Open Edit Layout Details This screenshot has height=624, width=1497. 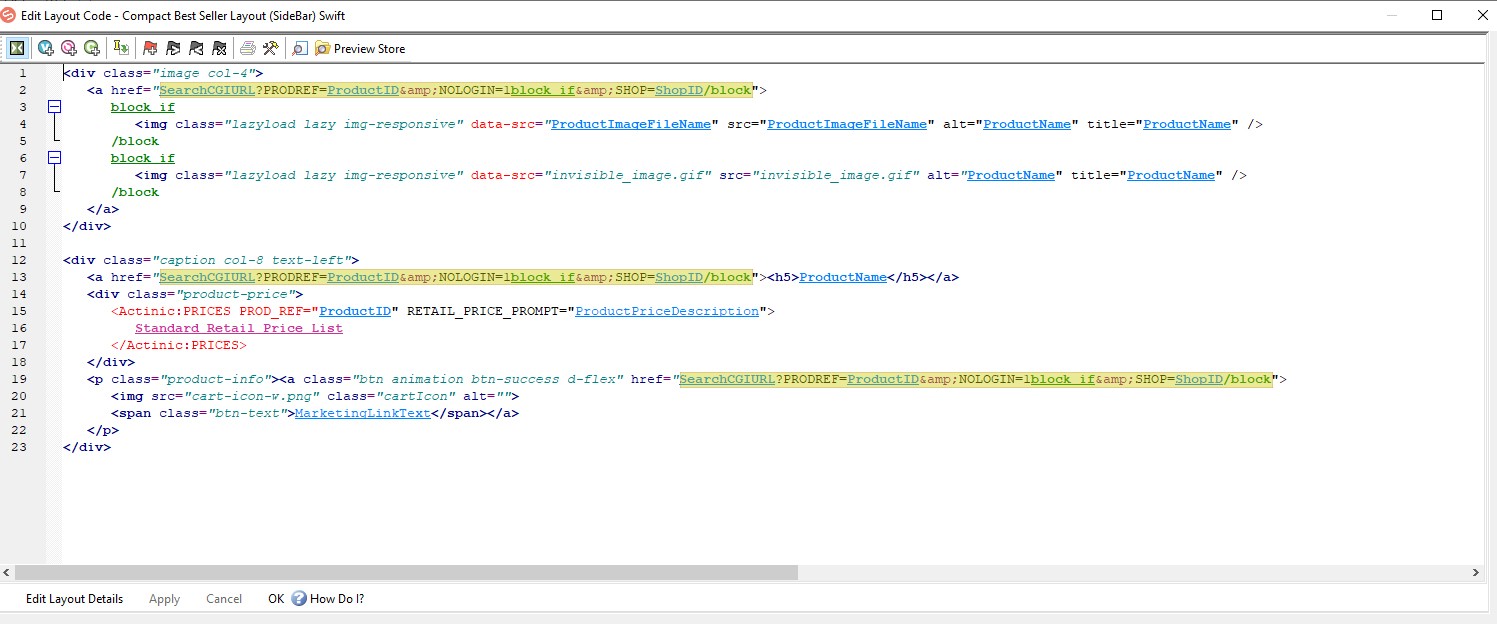[x=74, y=599]
